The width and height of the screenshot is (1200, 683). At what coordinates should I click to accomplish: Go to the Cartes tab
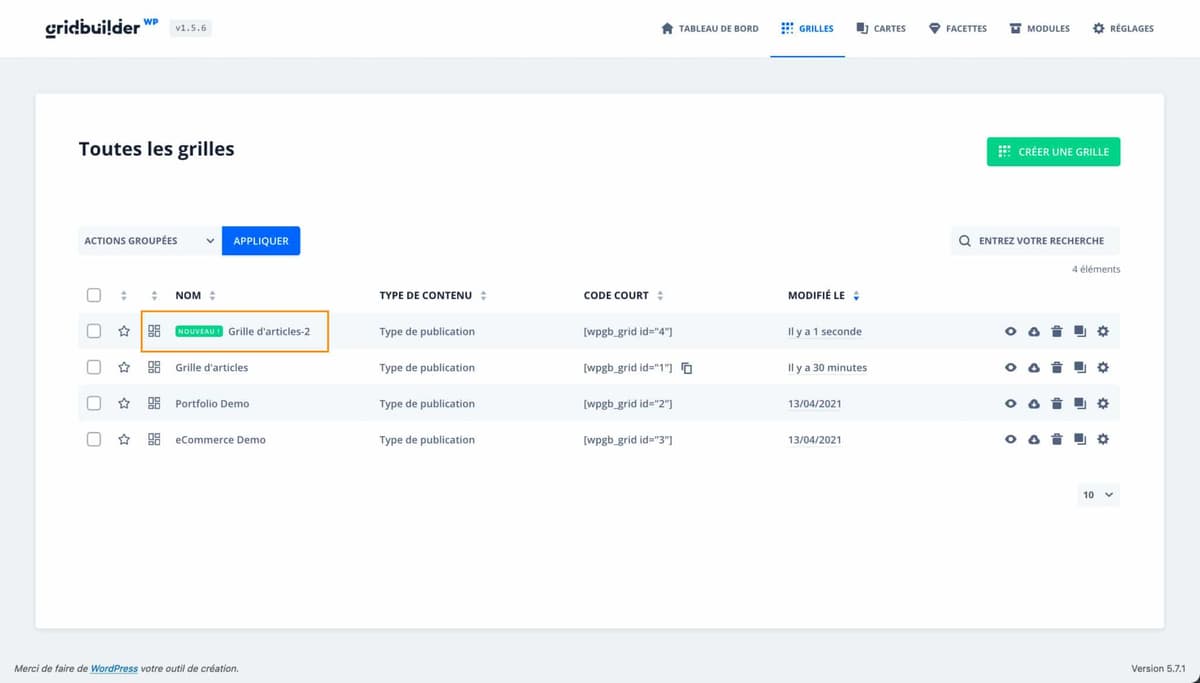[881, 29]
